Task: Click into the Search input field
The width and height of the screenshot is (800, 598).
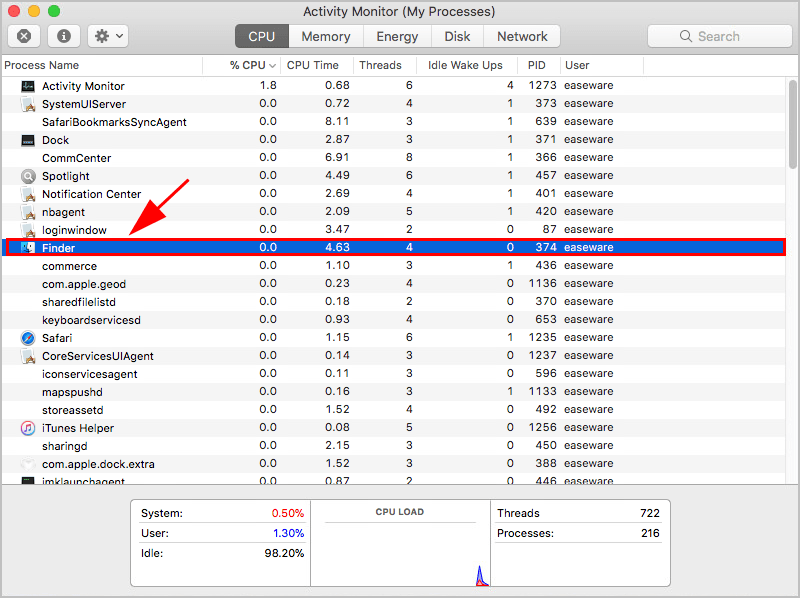Action: coord(719,36)
